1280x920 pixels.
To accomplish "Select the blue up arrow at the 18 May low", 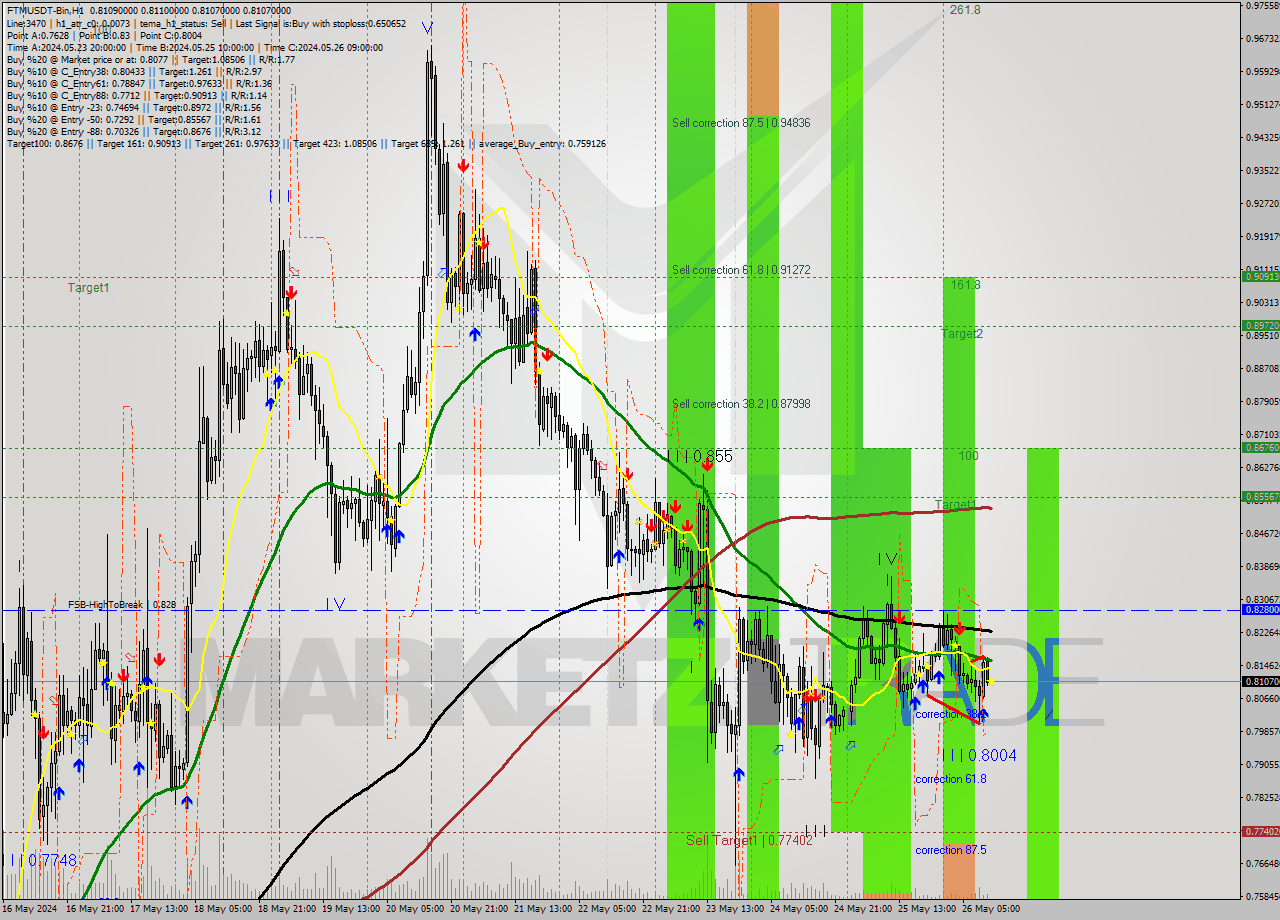I will (x=186, y=800).
